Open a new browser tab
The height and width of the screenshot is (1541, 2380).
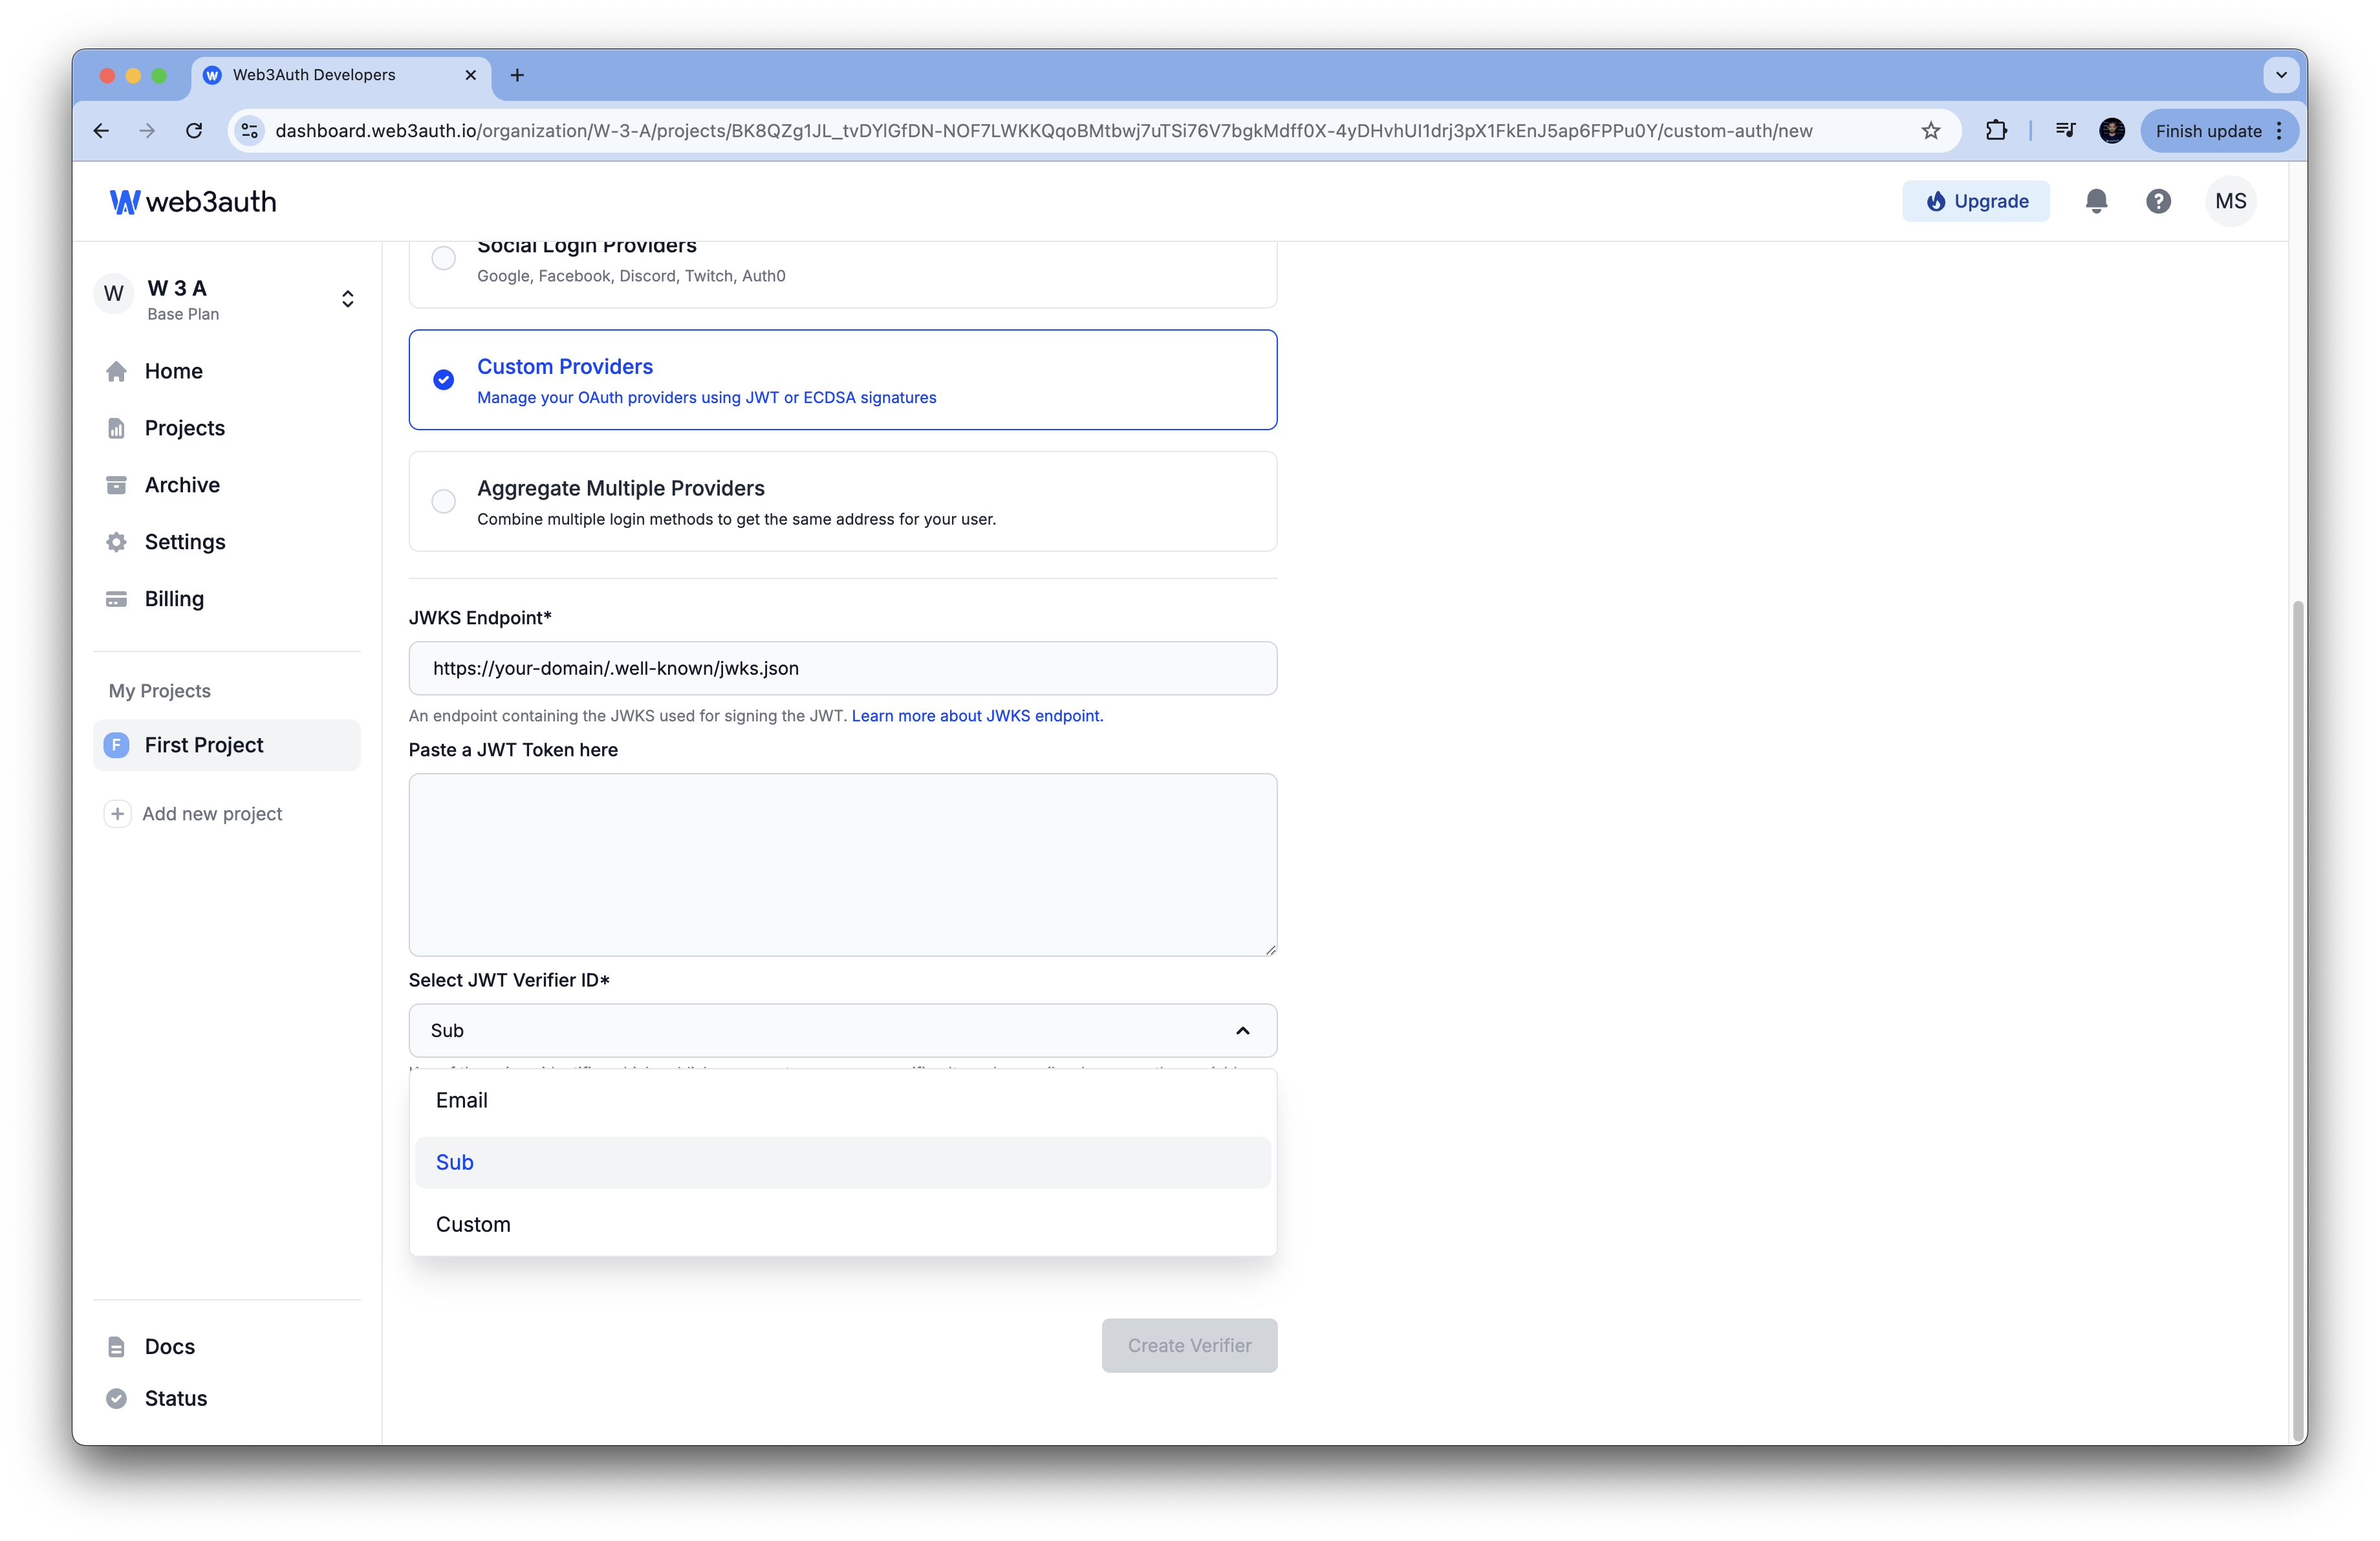[x=517, y=75]
